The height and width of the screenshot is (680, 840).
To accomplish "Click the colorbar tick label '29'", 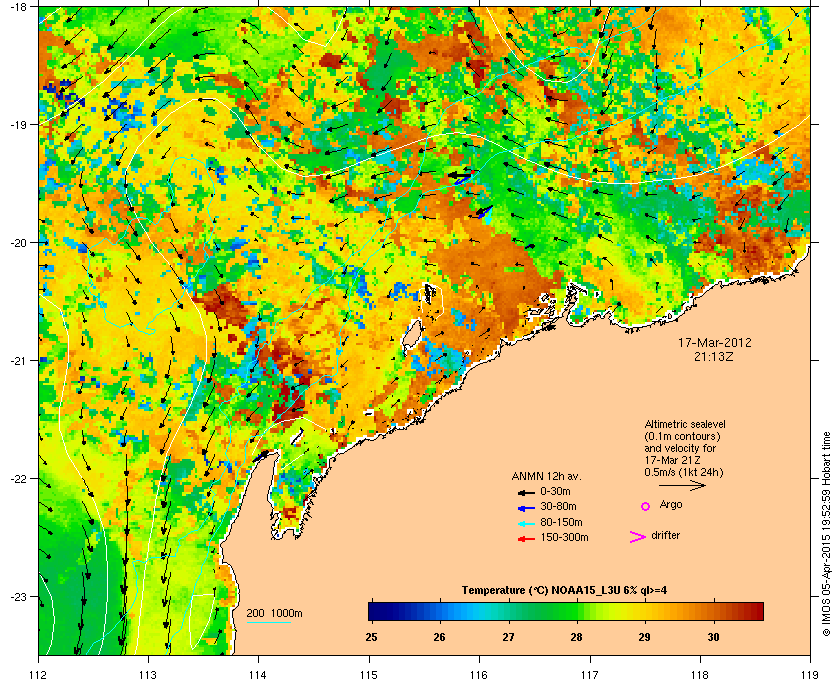I will point(644,638).
